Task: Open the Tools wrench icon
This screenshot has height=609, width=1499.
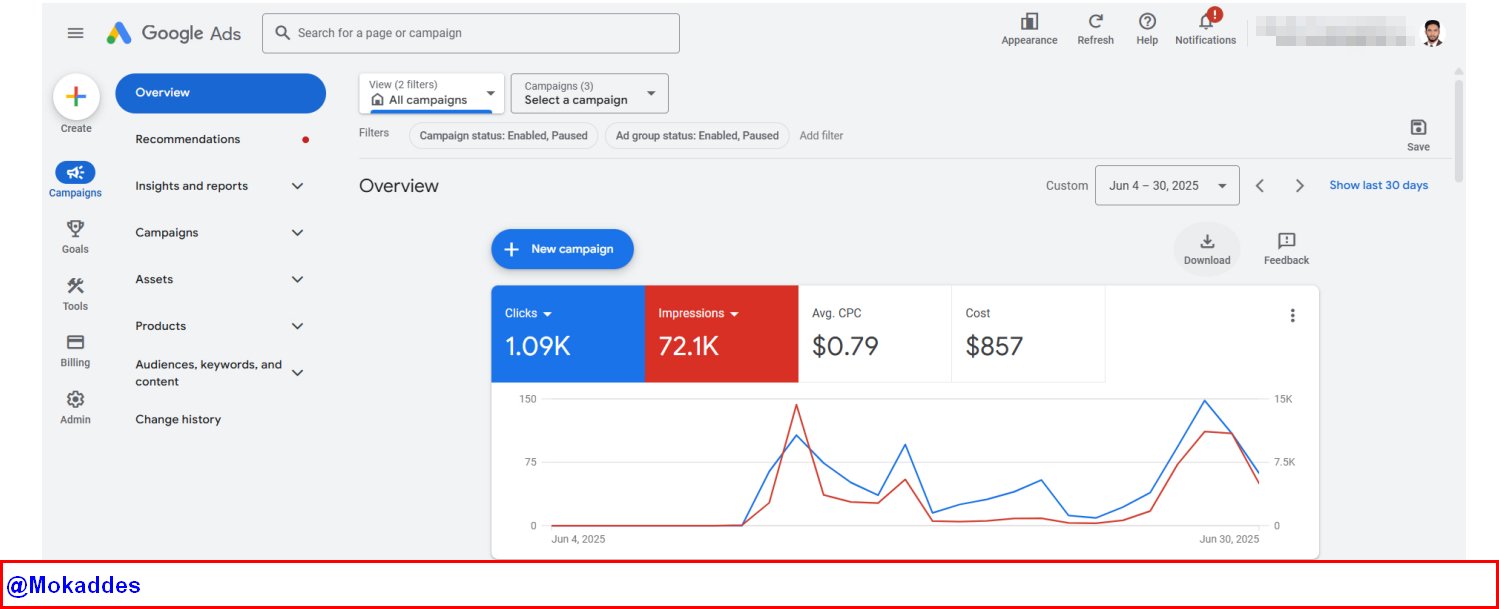Action: [75, 285]
